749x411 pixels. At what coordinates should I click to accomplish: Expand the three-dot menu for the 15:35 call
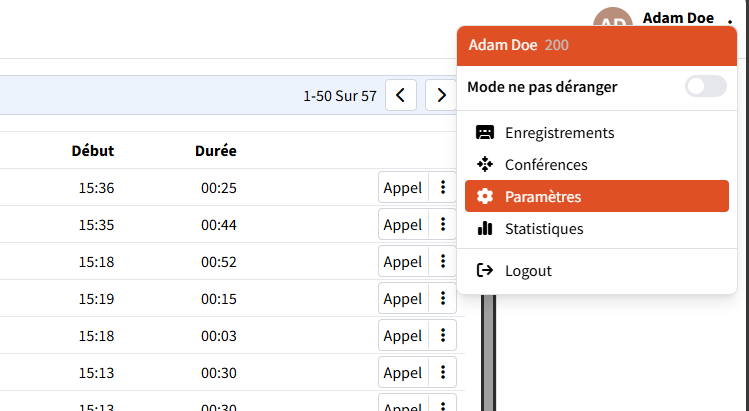[x=442, y=225]
